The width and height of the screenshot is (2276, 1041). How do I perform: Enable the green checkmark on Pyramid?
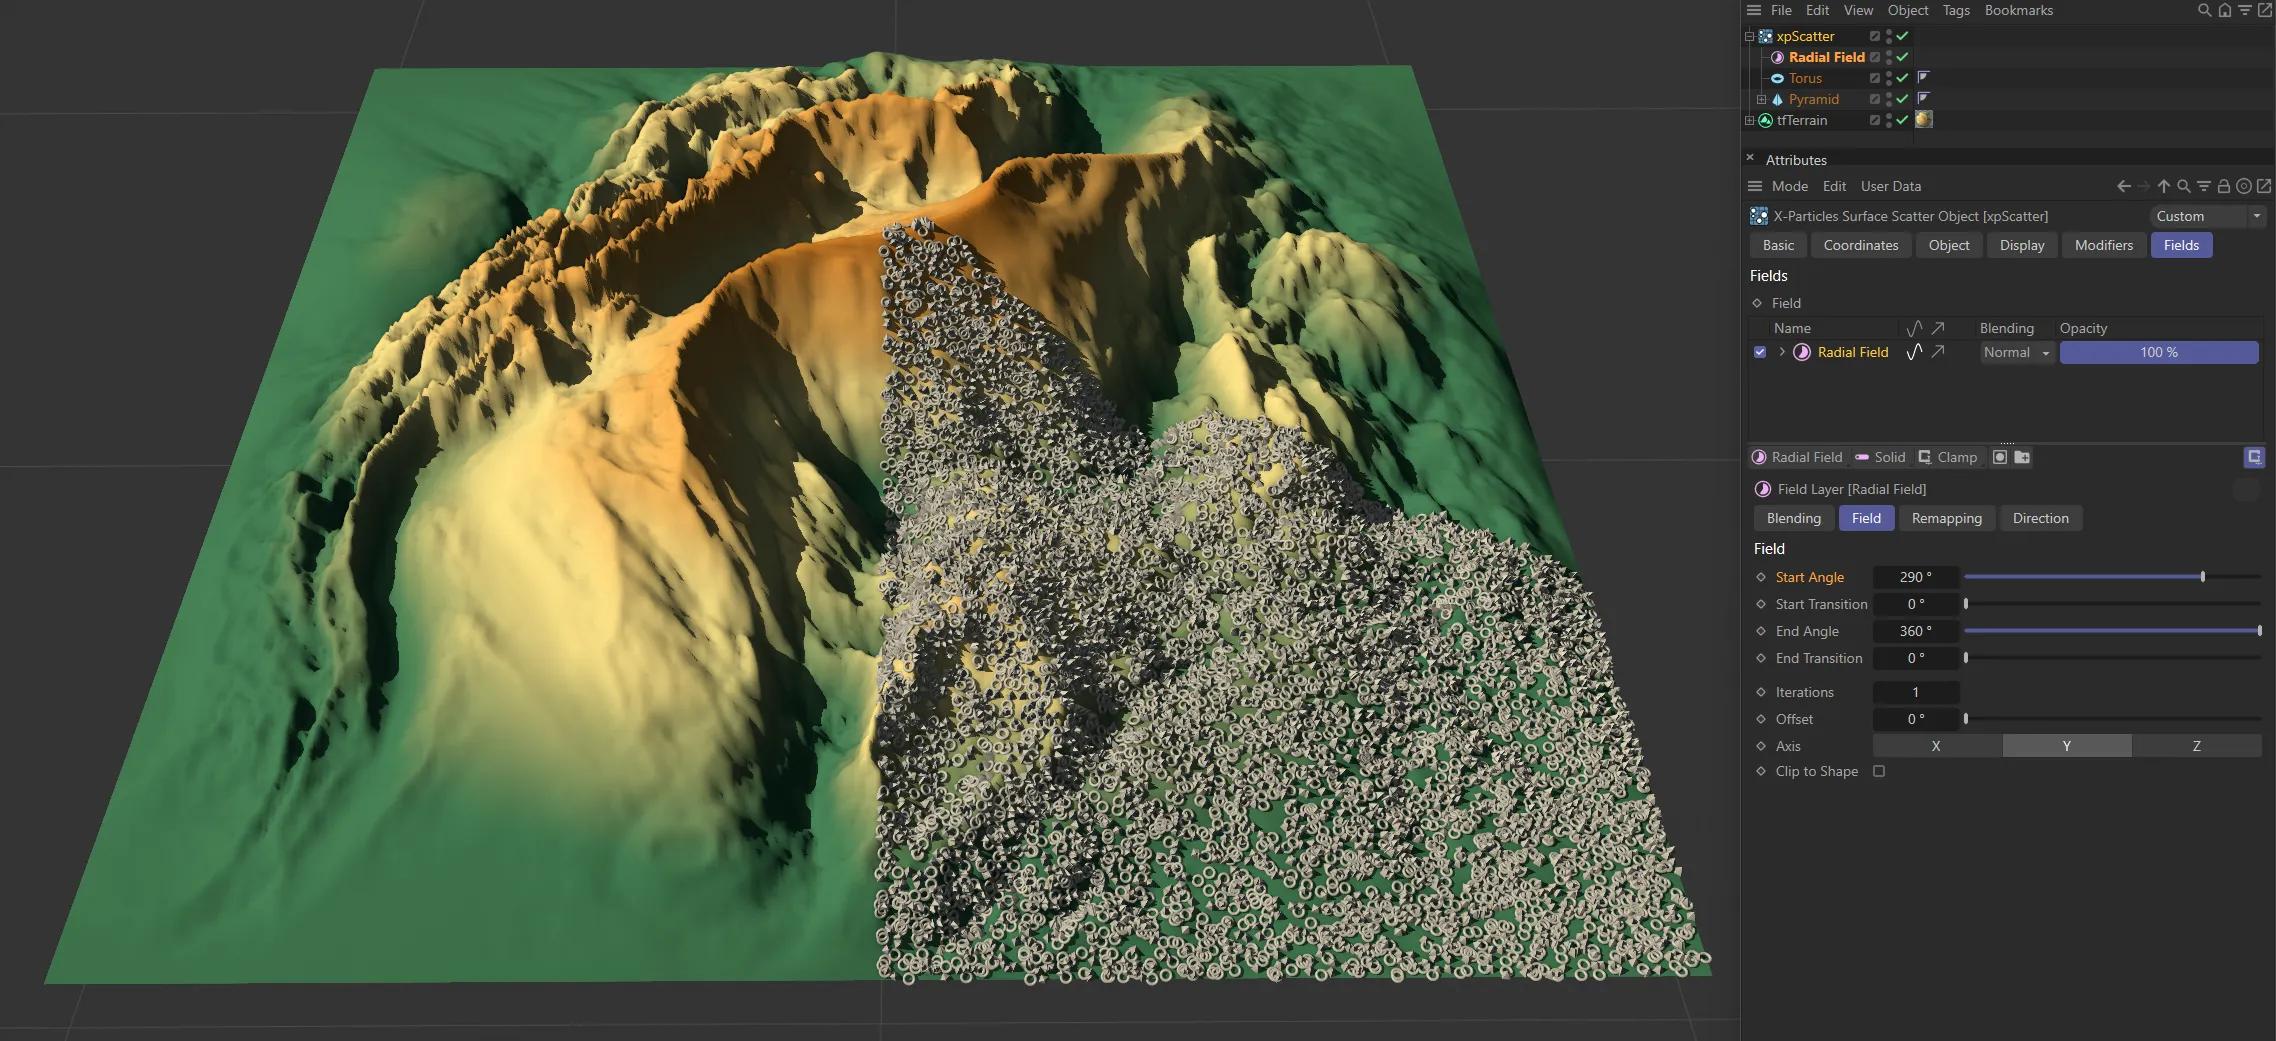coord(1902,99)
